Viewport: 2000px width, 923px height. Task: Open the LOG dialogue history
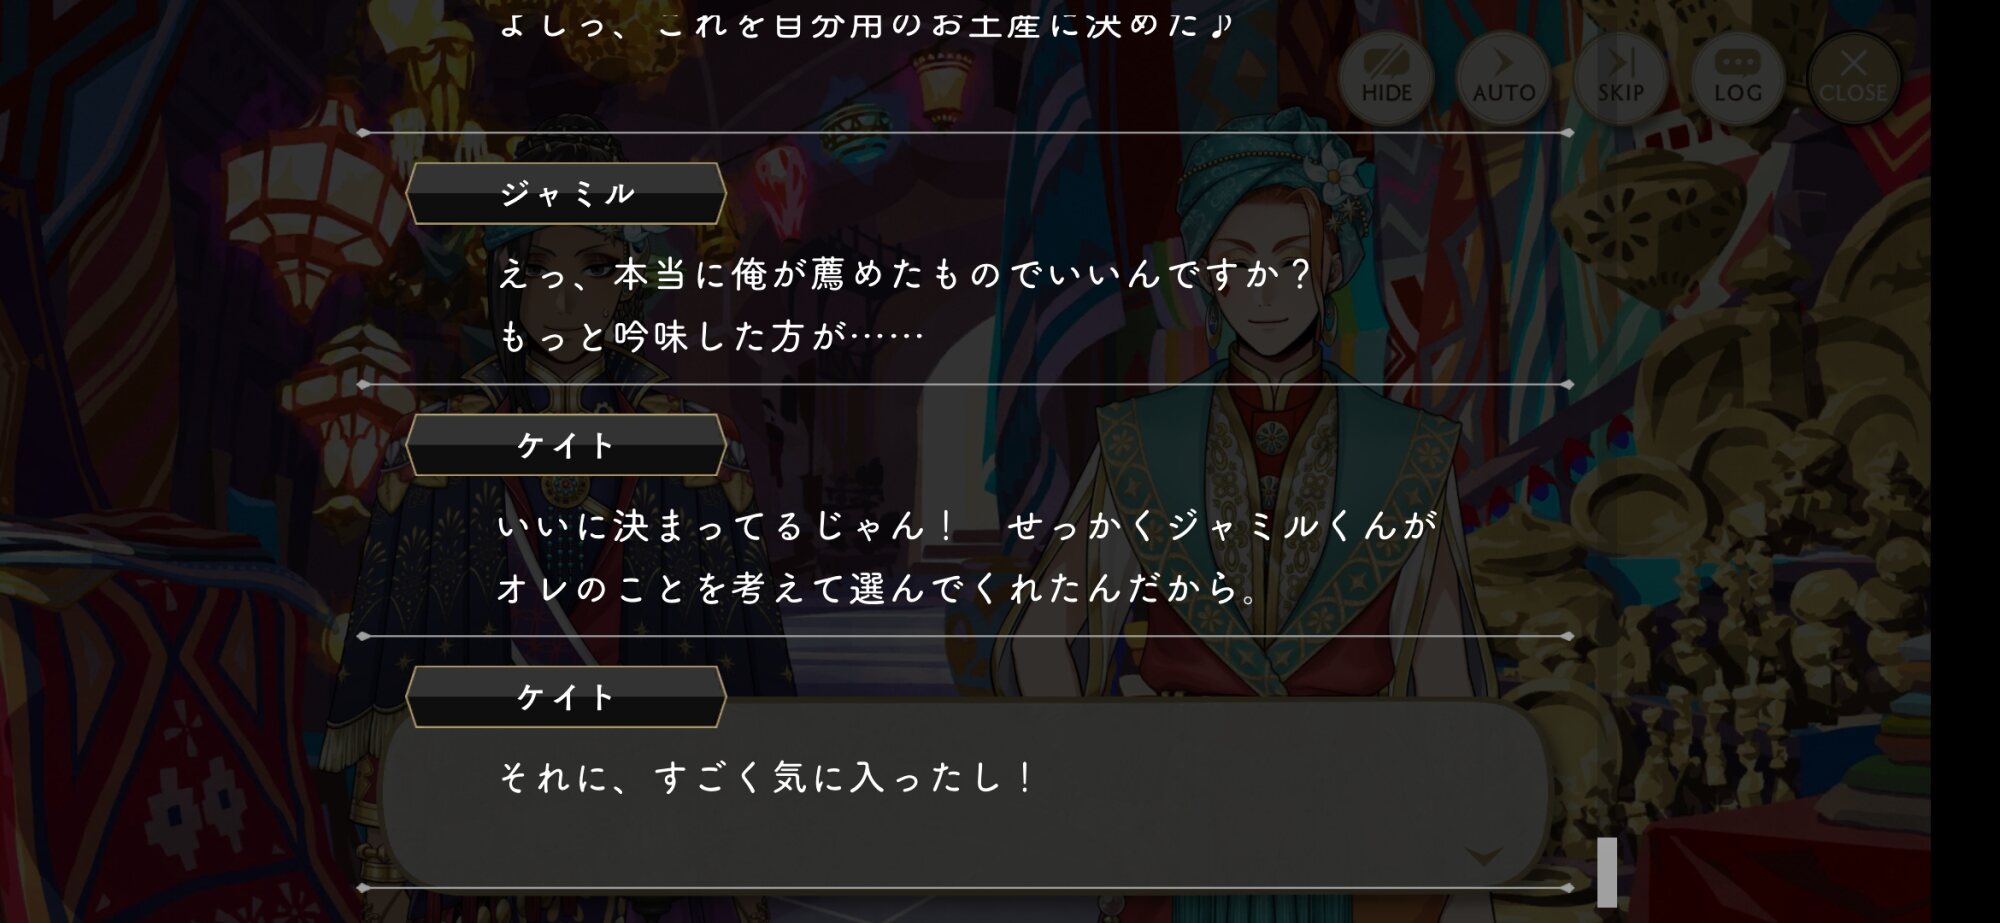pyautogui.click(x=1737, y=78)
